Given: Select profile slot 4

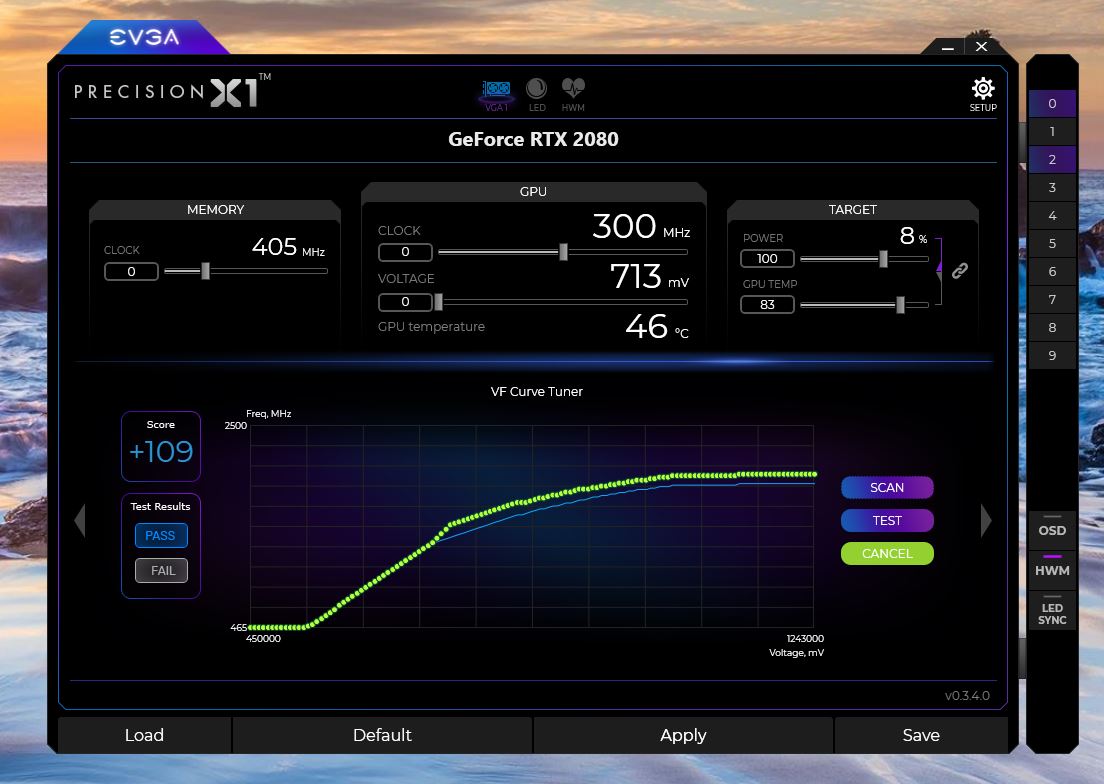Looking at the screenshot, I should coord(1052,216).
